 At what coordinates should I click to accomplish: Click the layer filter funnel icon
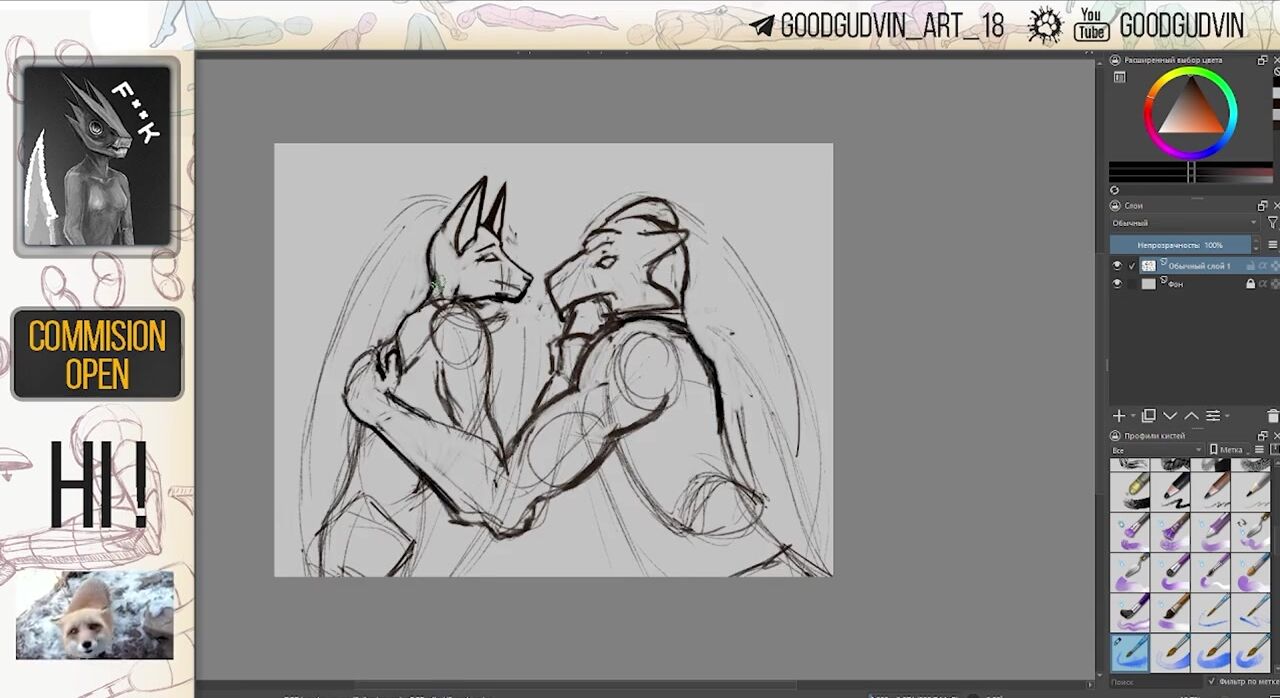[x=1272, y=223]
